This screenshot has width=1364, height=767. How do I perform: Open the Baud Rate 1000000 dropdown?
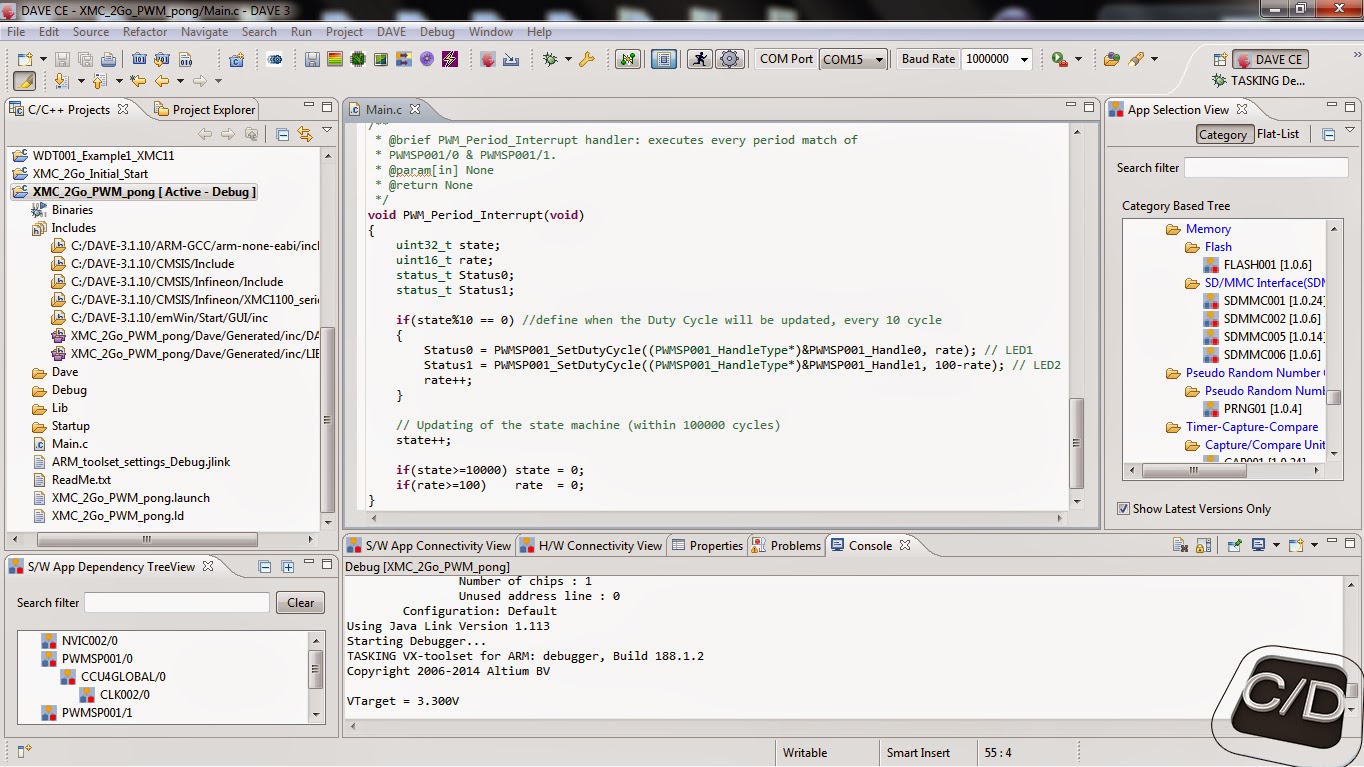[x=997, y=59]
